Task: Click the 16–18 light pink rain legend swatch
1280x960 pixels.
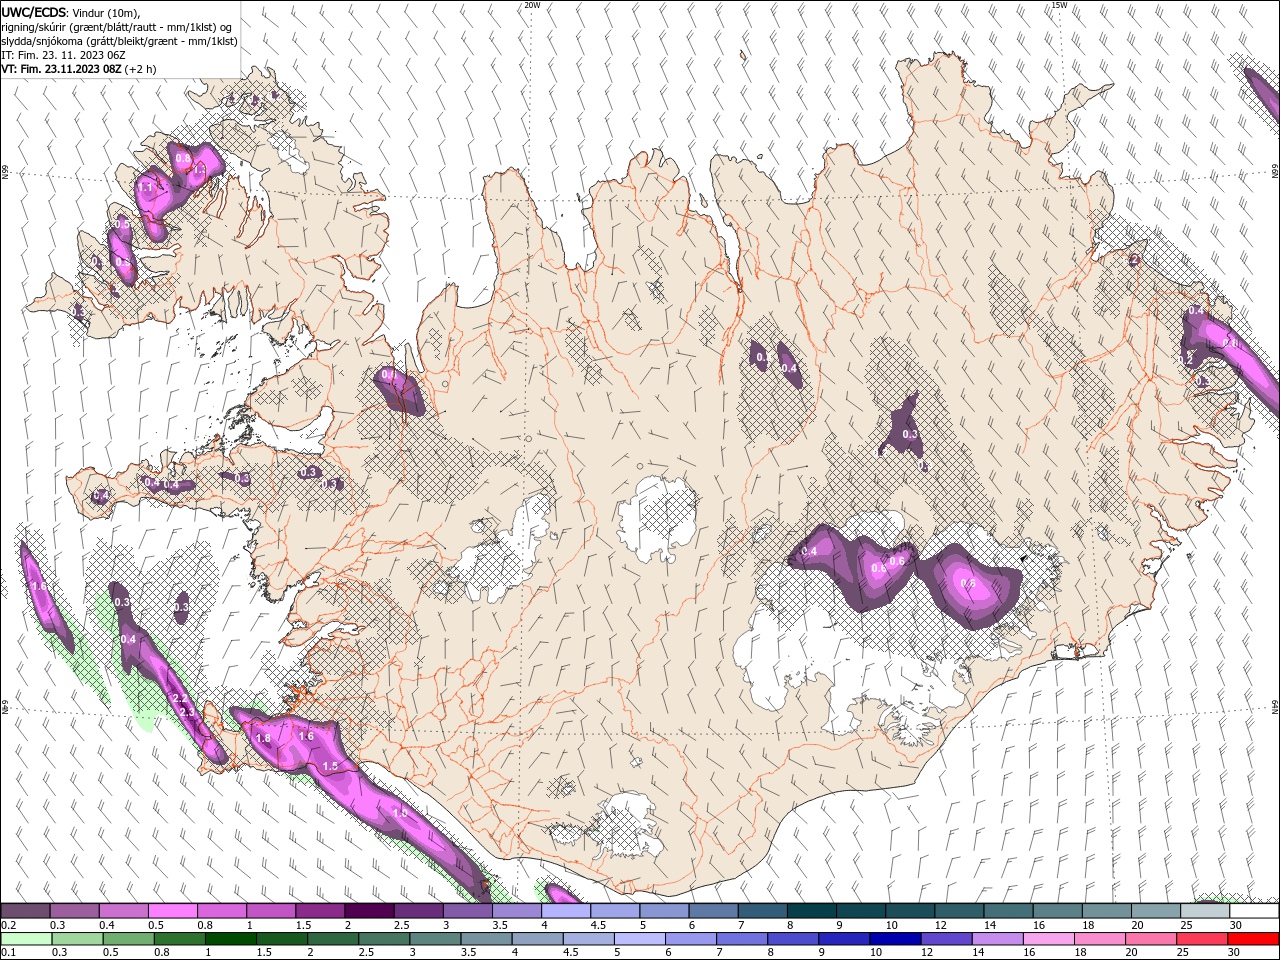Action: (x=1049, y=939)
